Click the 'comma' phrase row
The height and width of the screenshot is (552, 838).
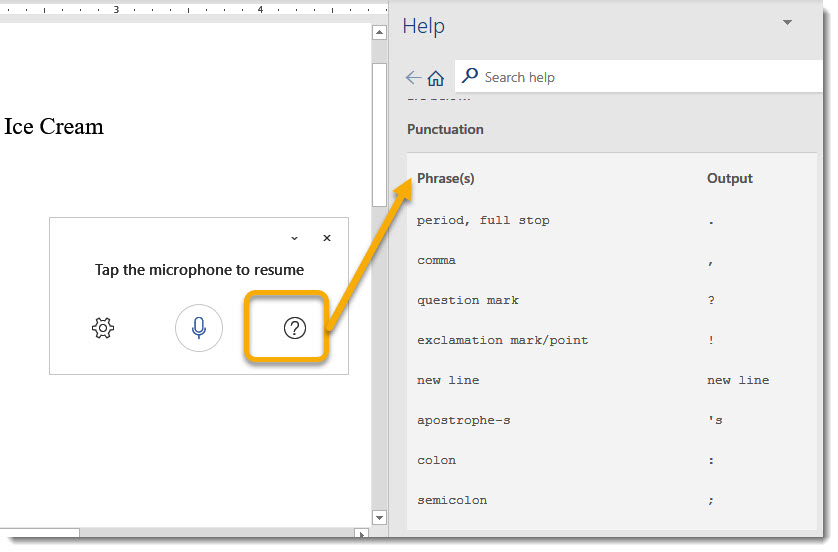[x=436, y=260]
